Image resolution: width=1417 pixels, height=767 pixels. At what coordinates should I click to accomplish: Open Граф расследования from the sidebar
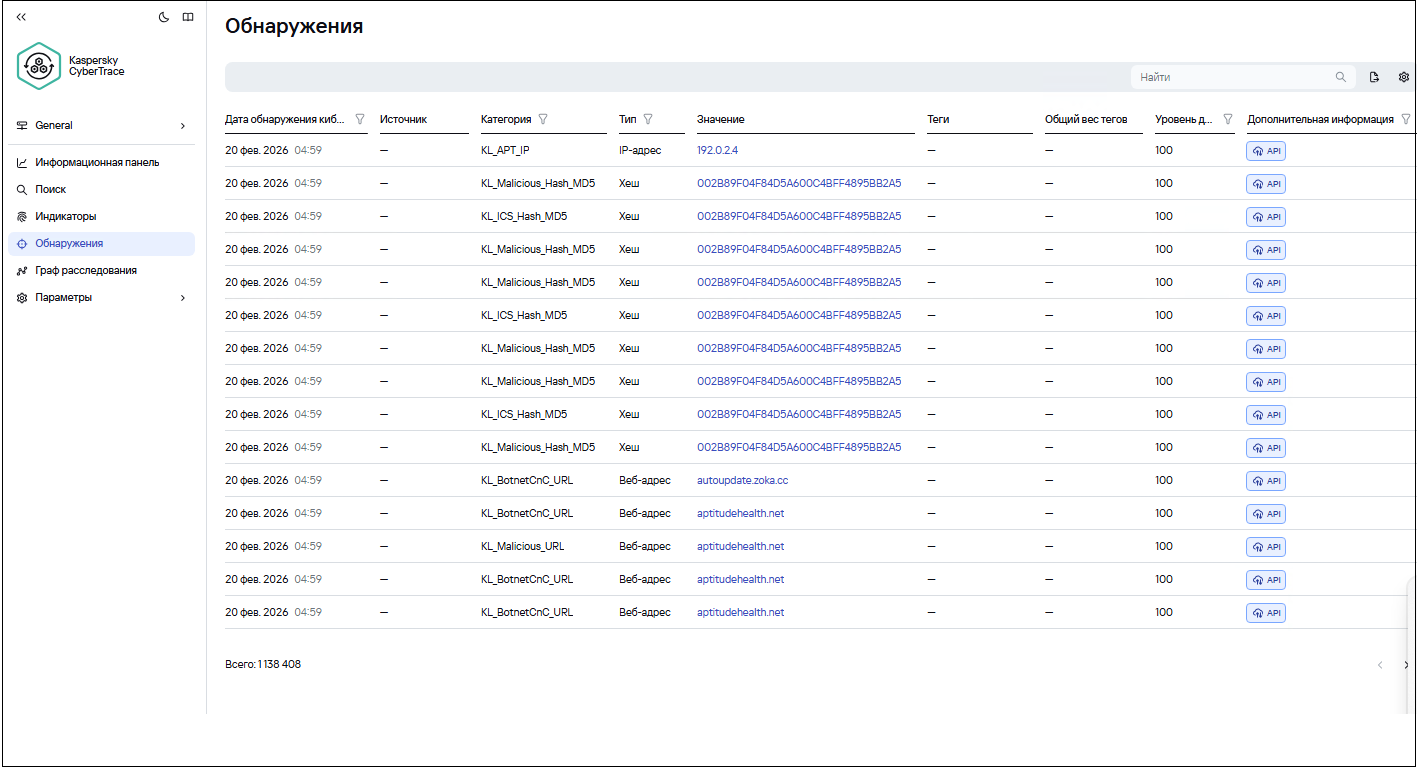tap(102, 270)
